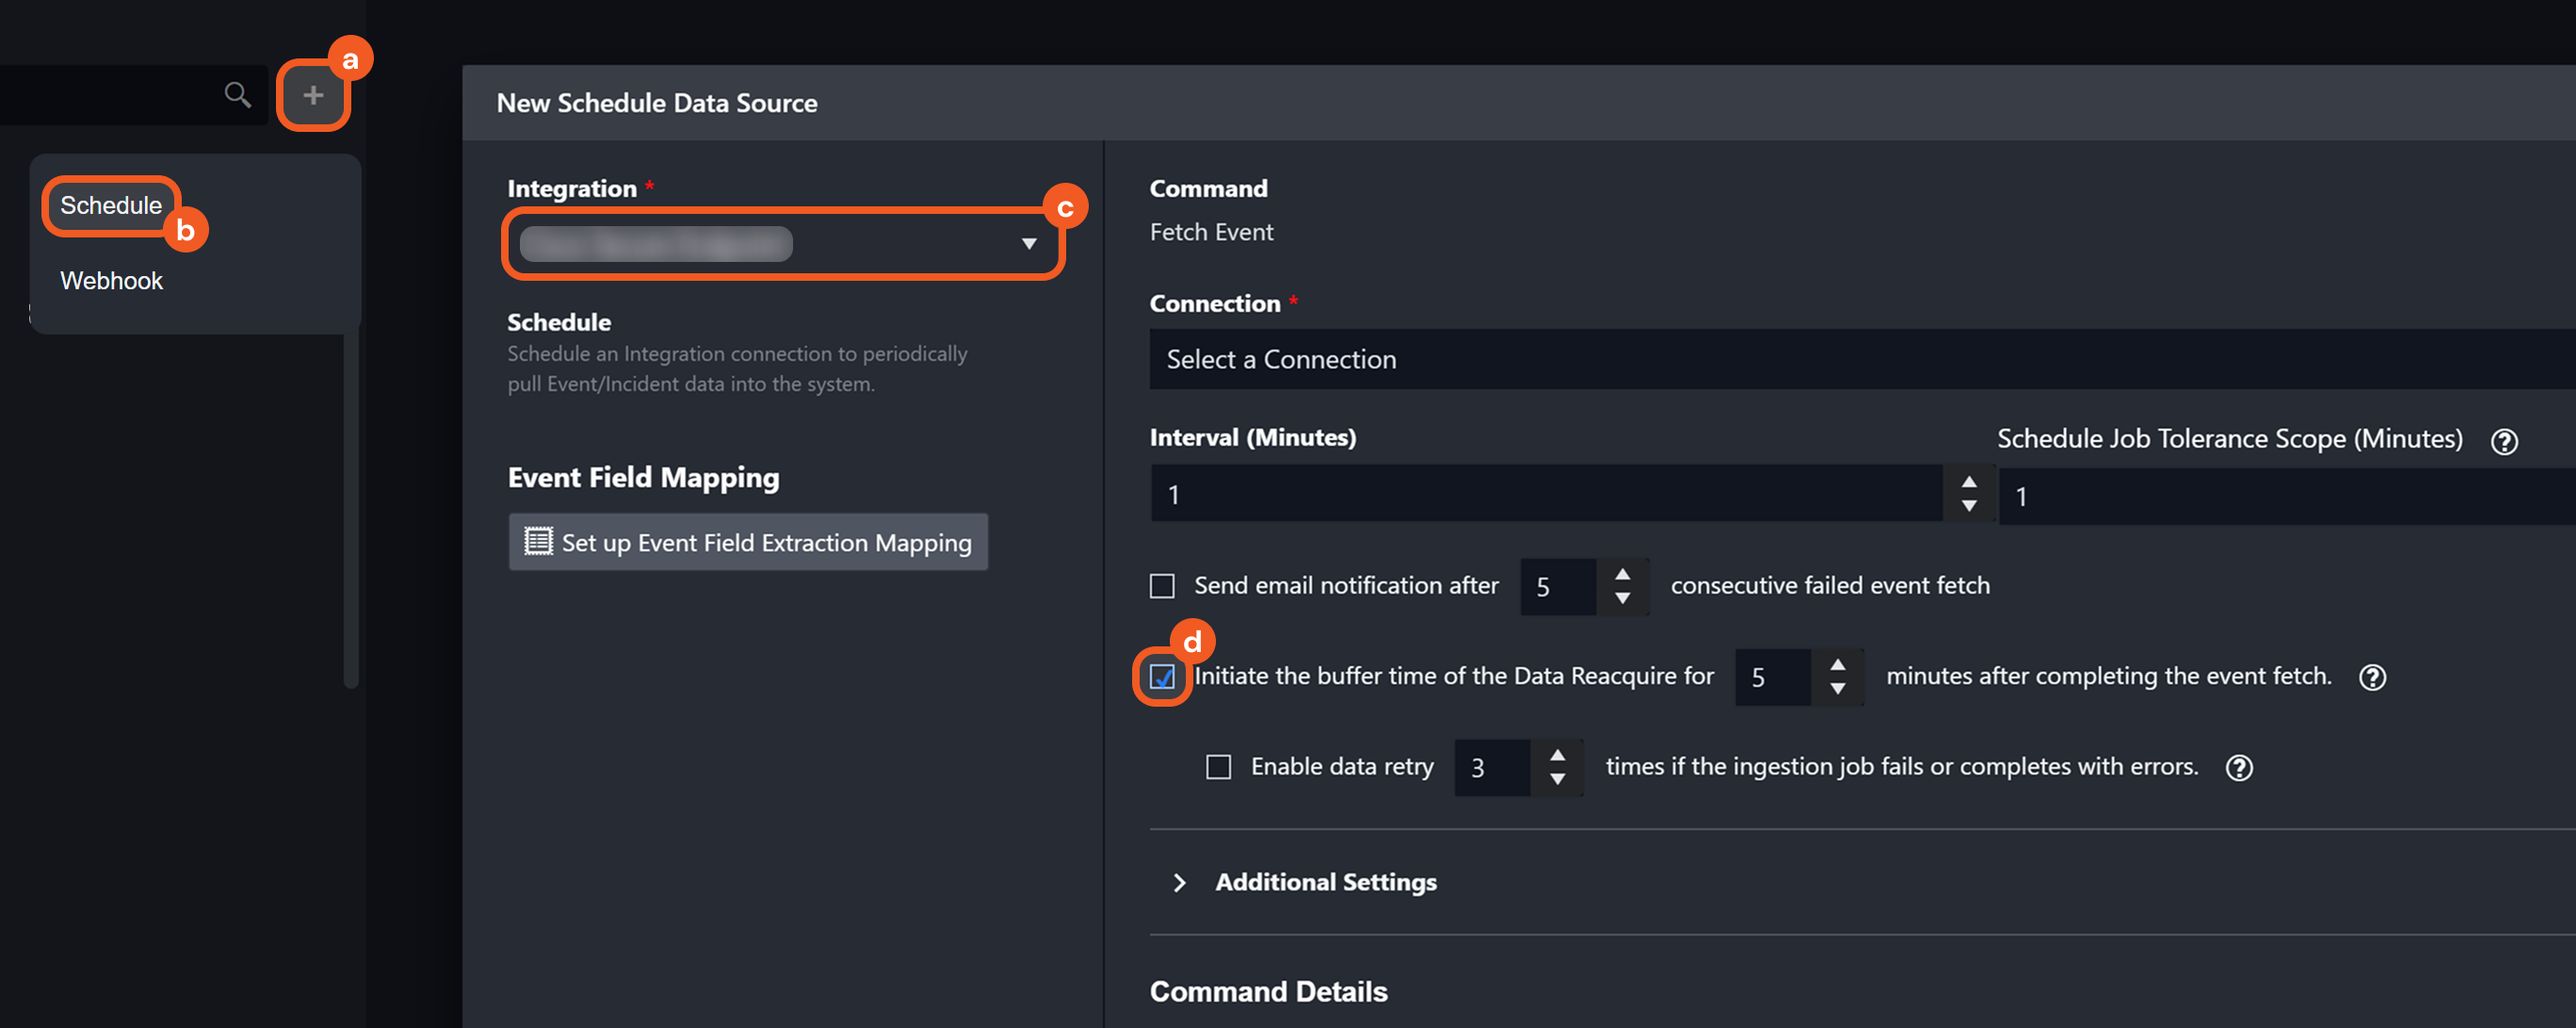
Task: Increase Data Reacquire buffer minutes stepper
Action: click(x=1837, y=665)
